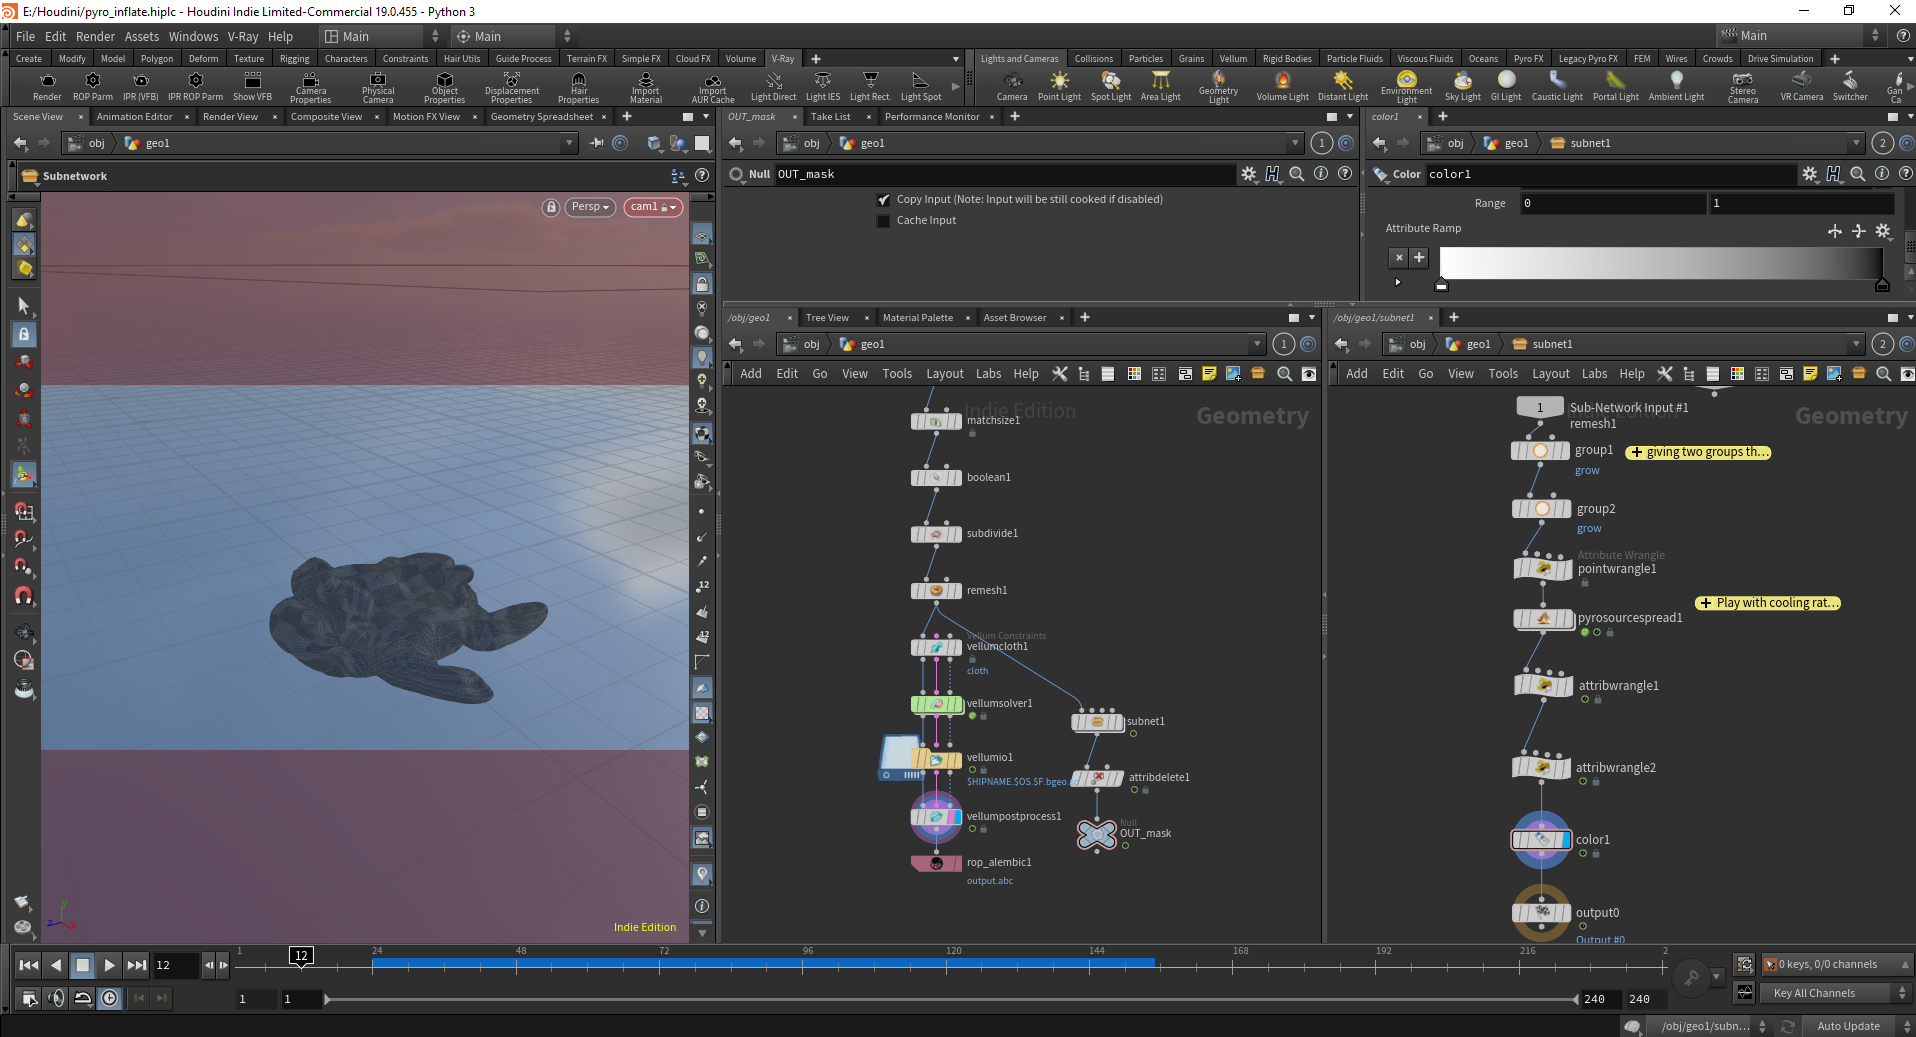1916x1037 pixels.
Task: Click frame 12 timeline marker
Action: click(x=301, y=956)
